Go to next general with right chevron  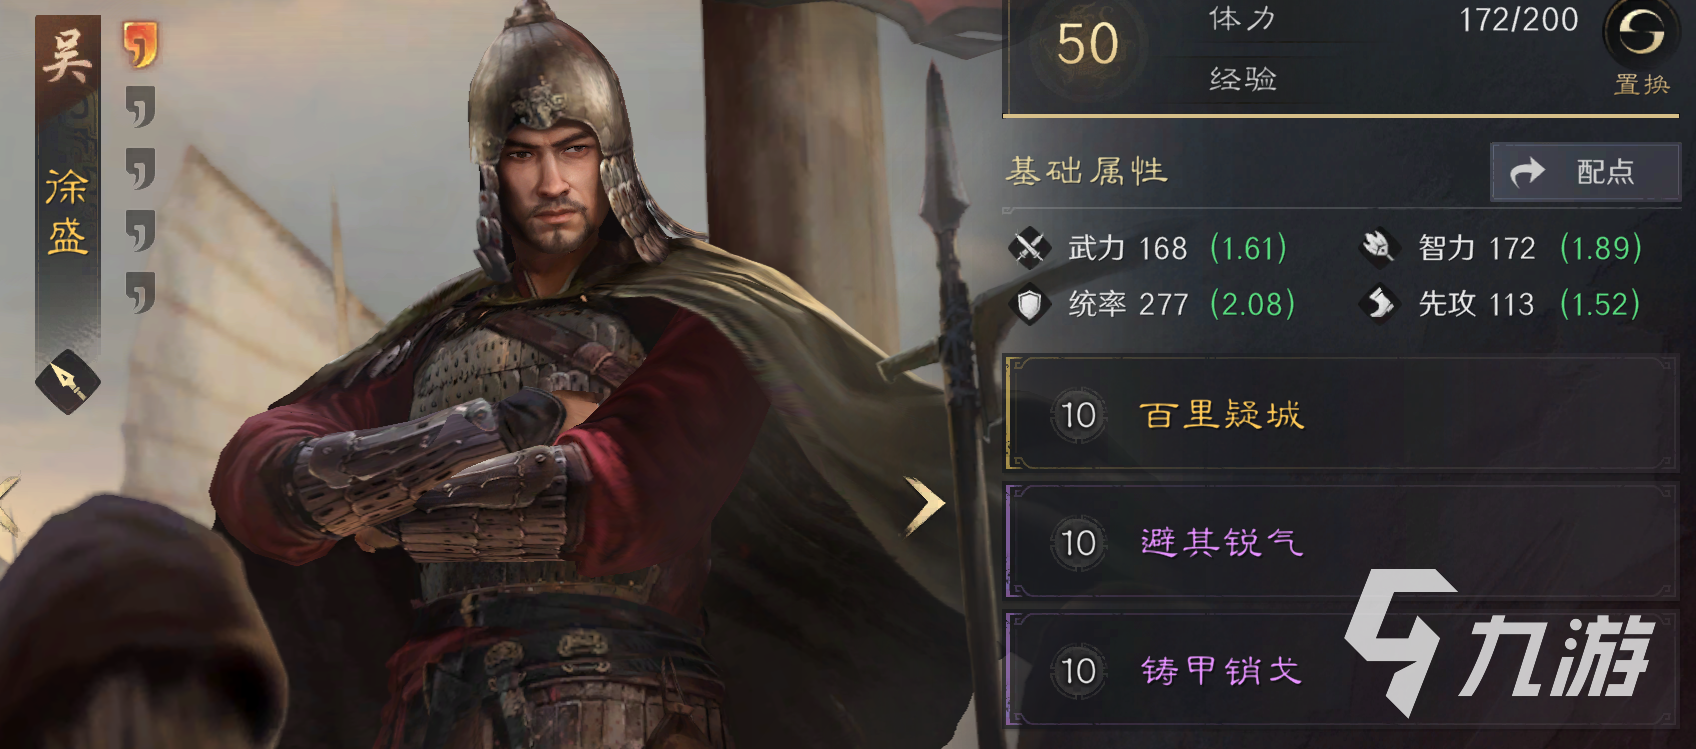click(924, 507)
